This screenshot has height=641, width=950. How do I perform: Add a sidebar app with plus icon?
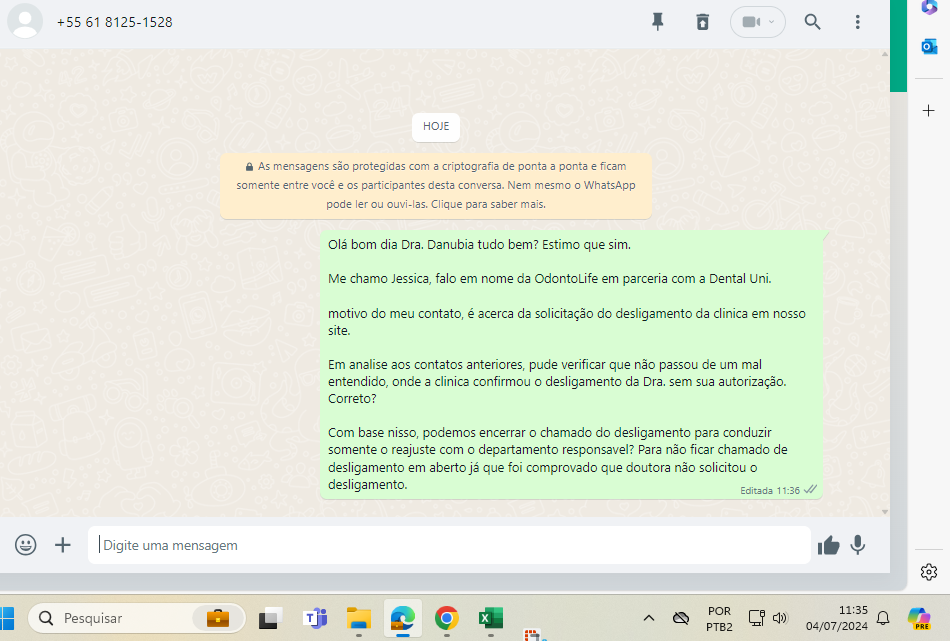click(928, 111)
